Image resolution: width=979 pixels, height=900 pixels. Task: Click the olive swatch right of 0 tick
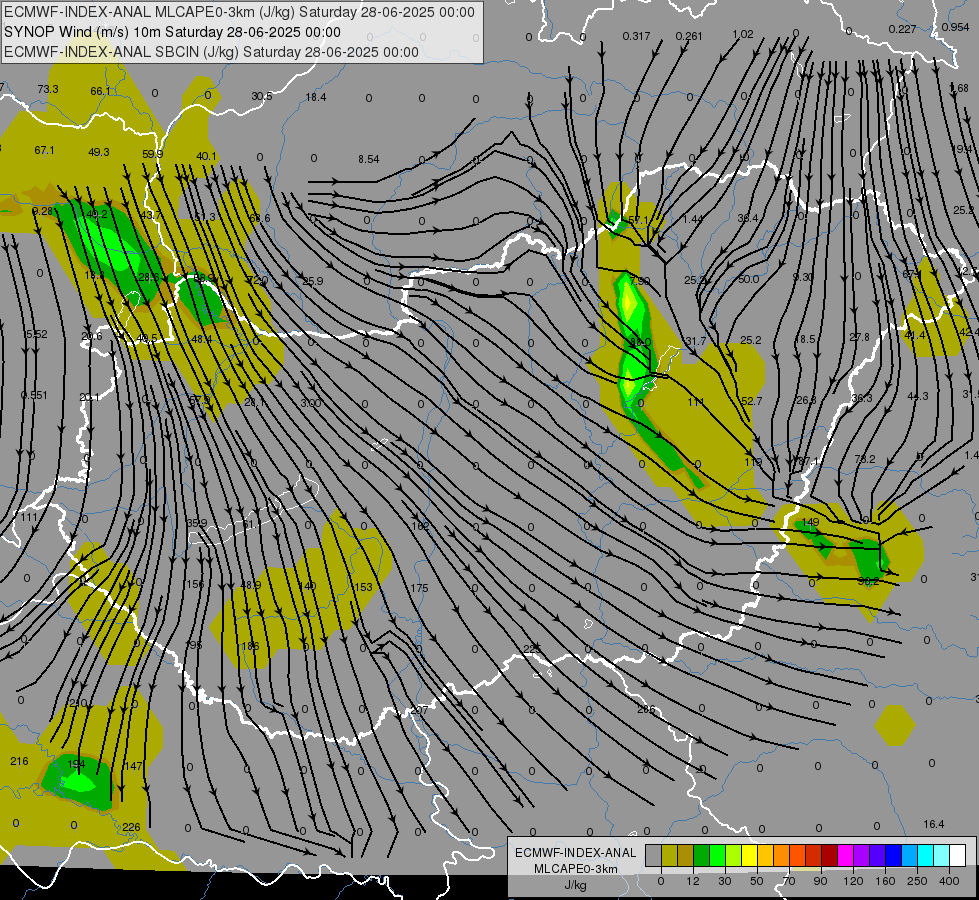pos(669,856)
